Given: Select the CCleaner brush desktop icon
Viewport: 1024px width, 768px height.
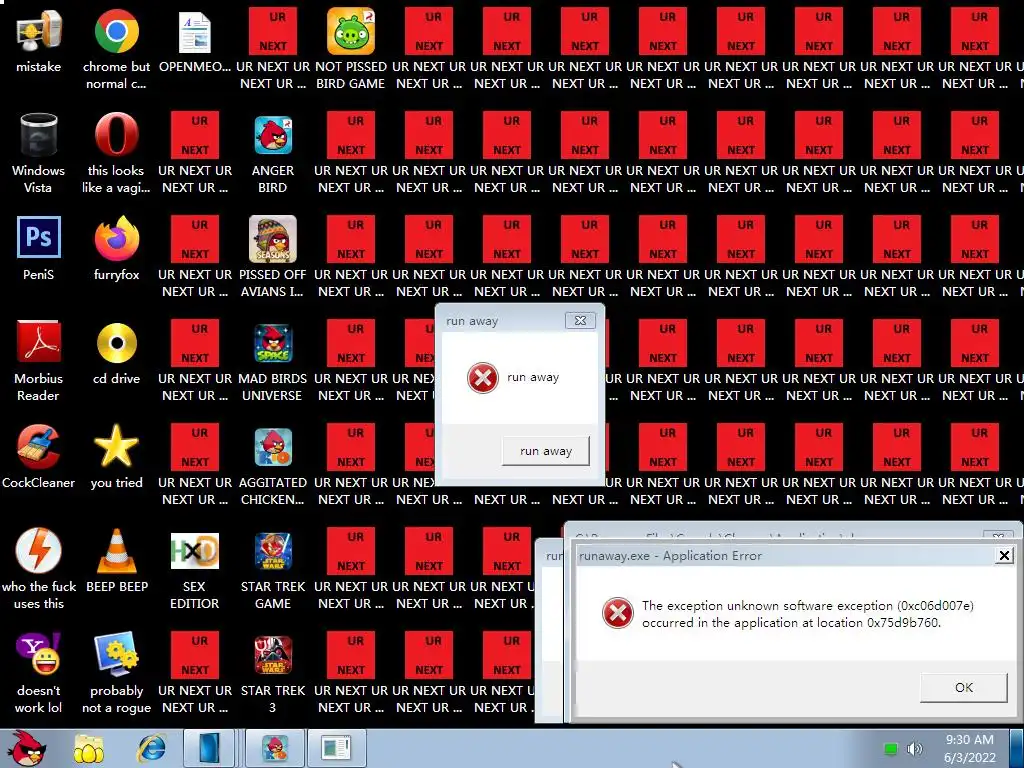Looking at the screenshot, I should (x=39, y=447).
